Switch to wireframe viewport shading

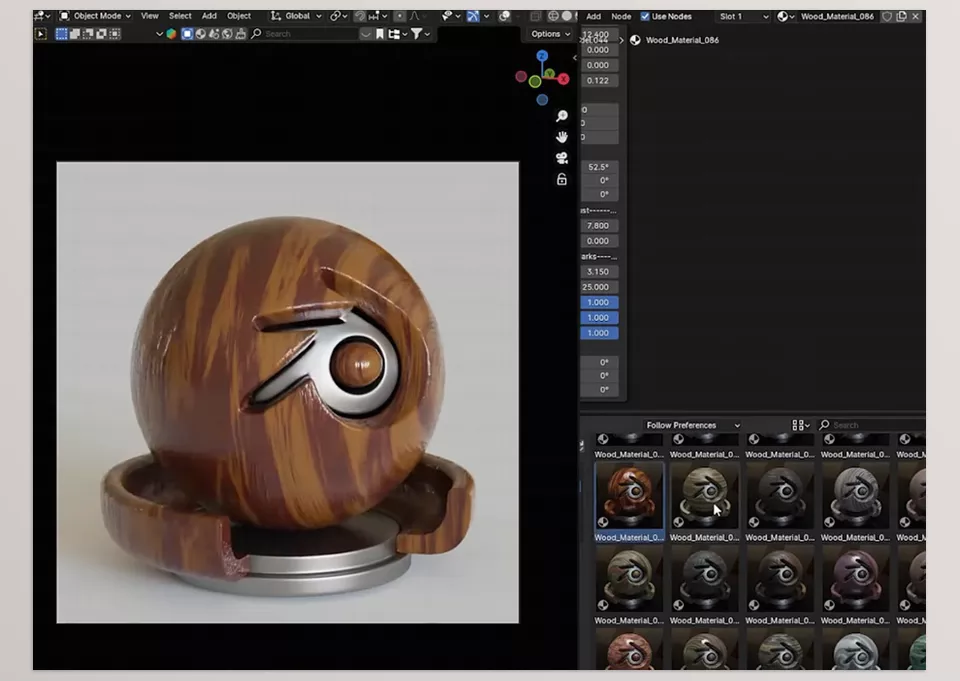pos(553,16)
